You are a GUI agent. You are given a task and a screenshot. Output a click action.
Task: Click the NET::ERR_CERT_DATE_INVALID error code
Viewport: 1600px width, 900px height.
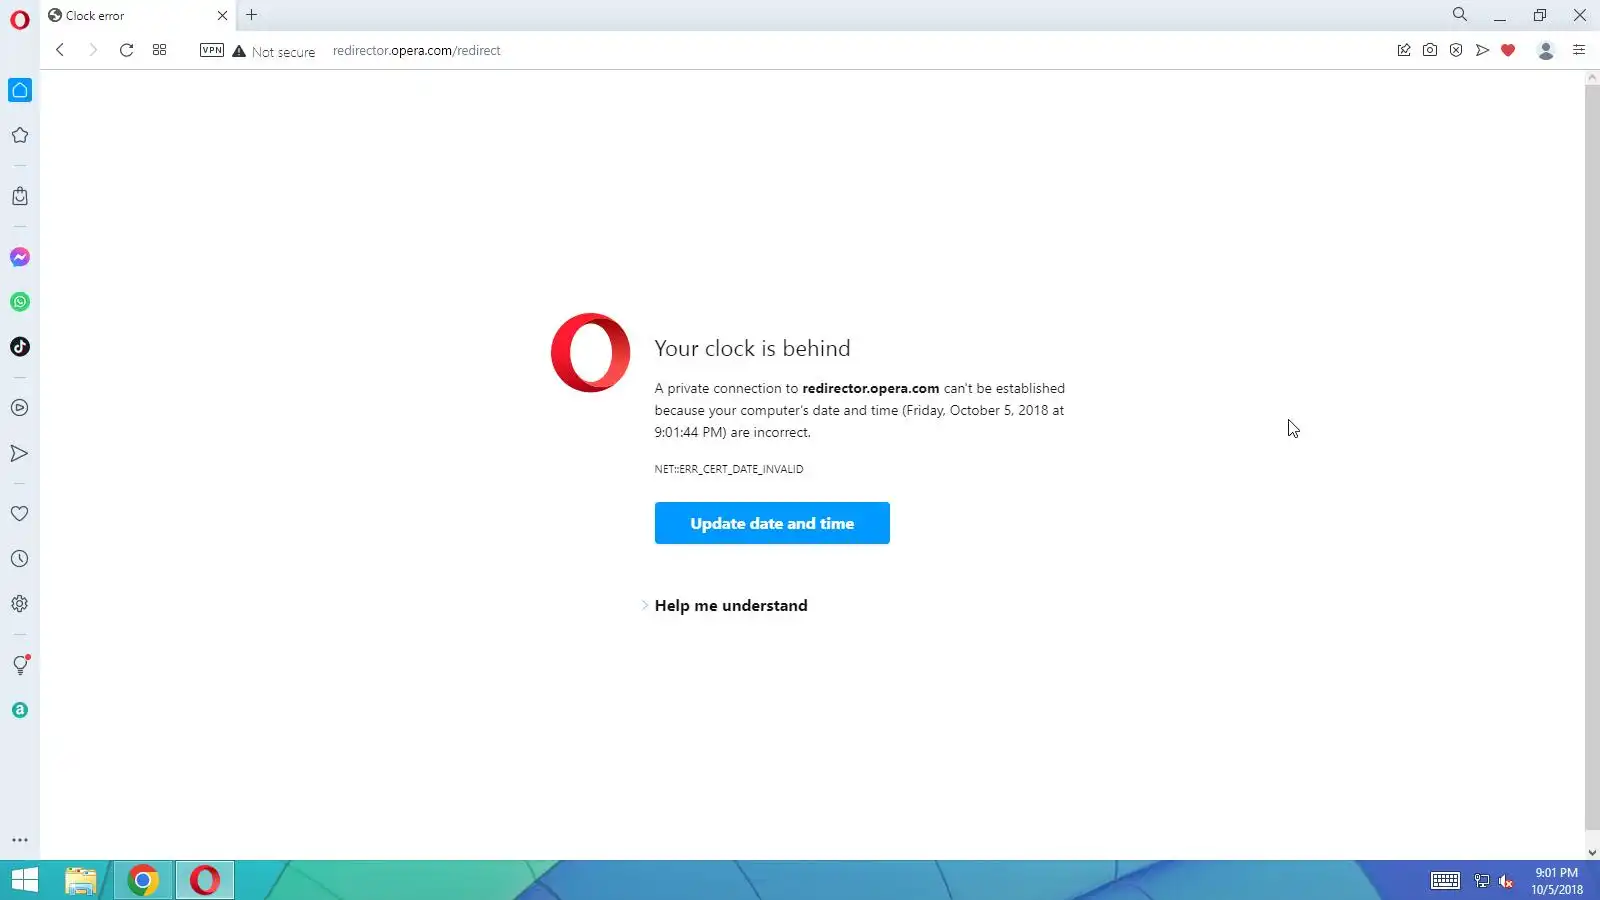(x=729, y=469)
